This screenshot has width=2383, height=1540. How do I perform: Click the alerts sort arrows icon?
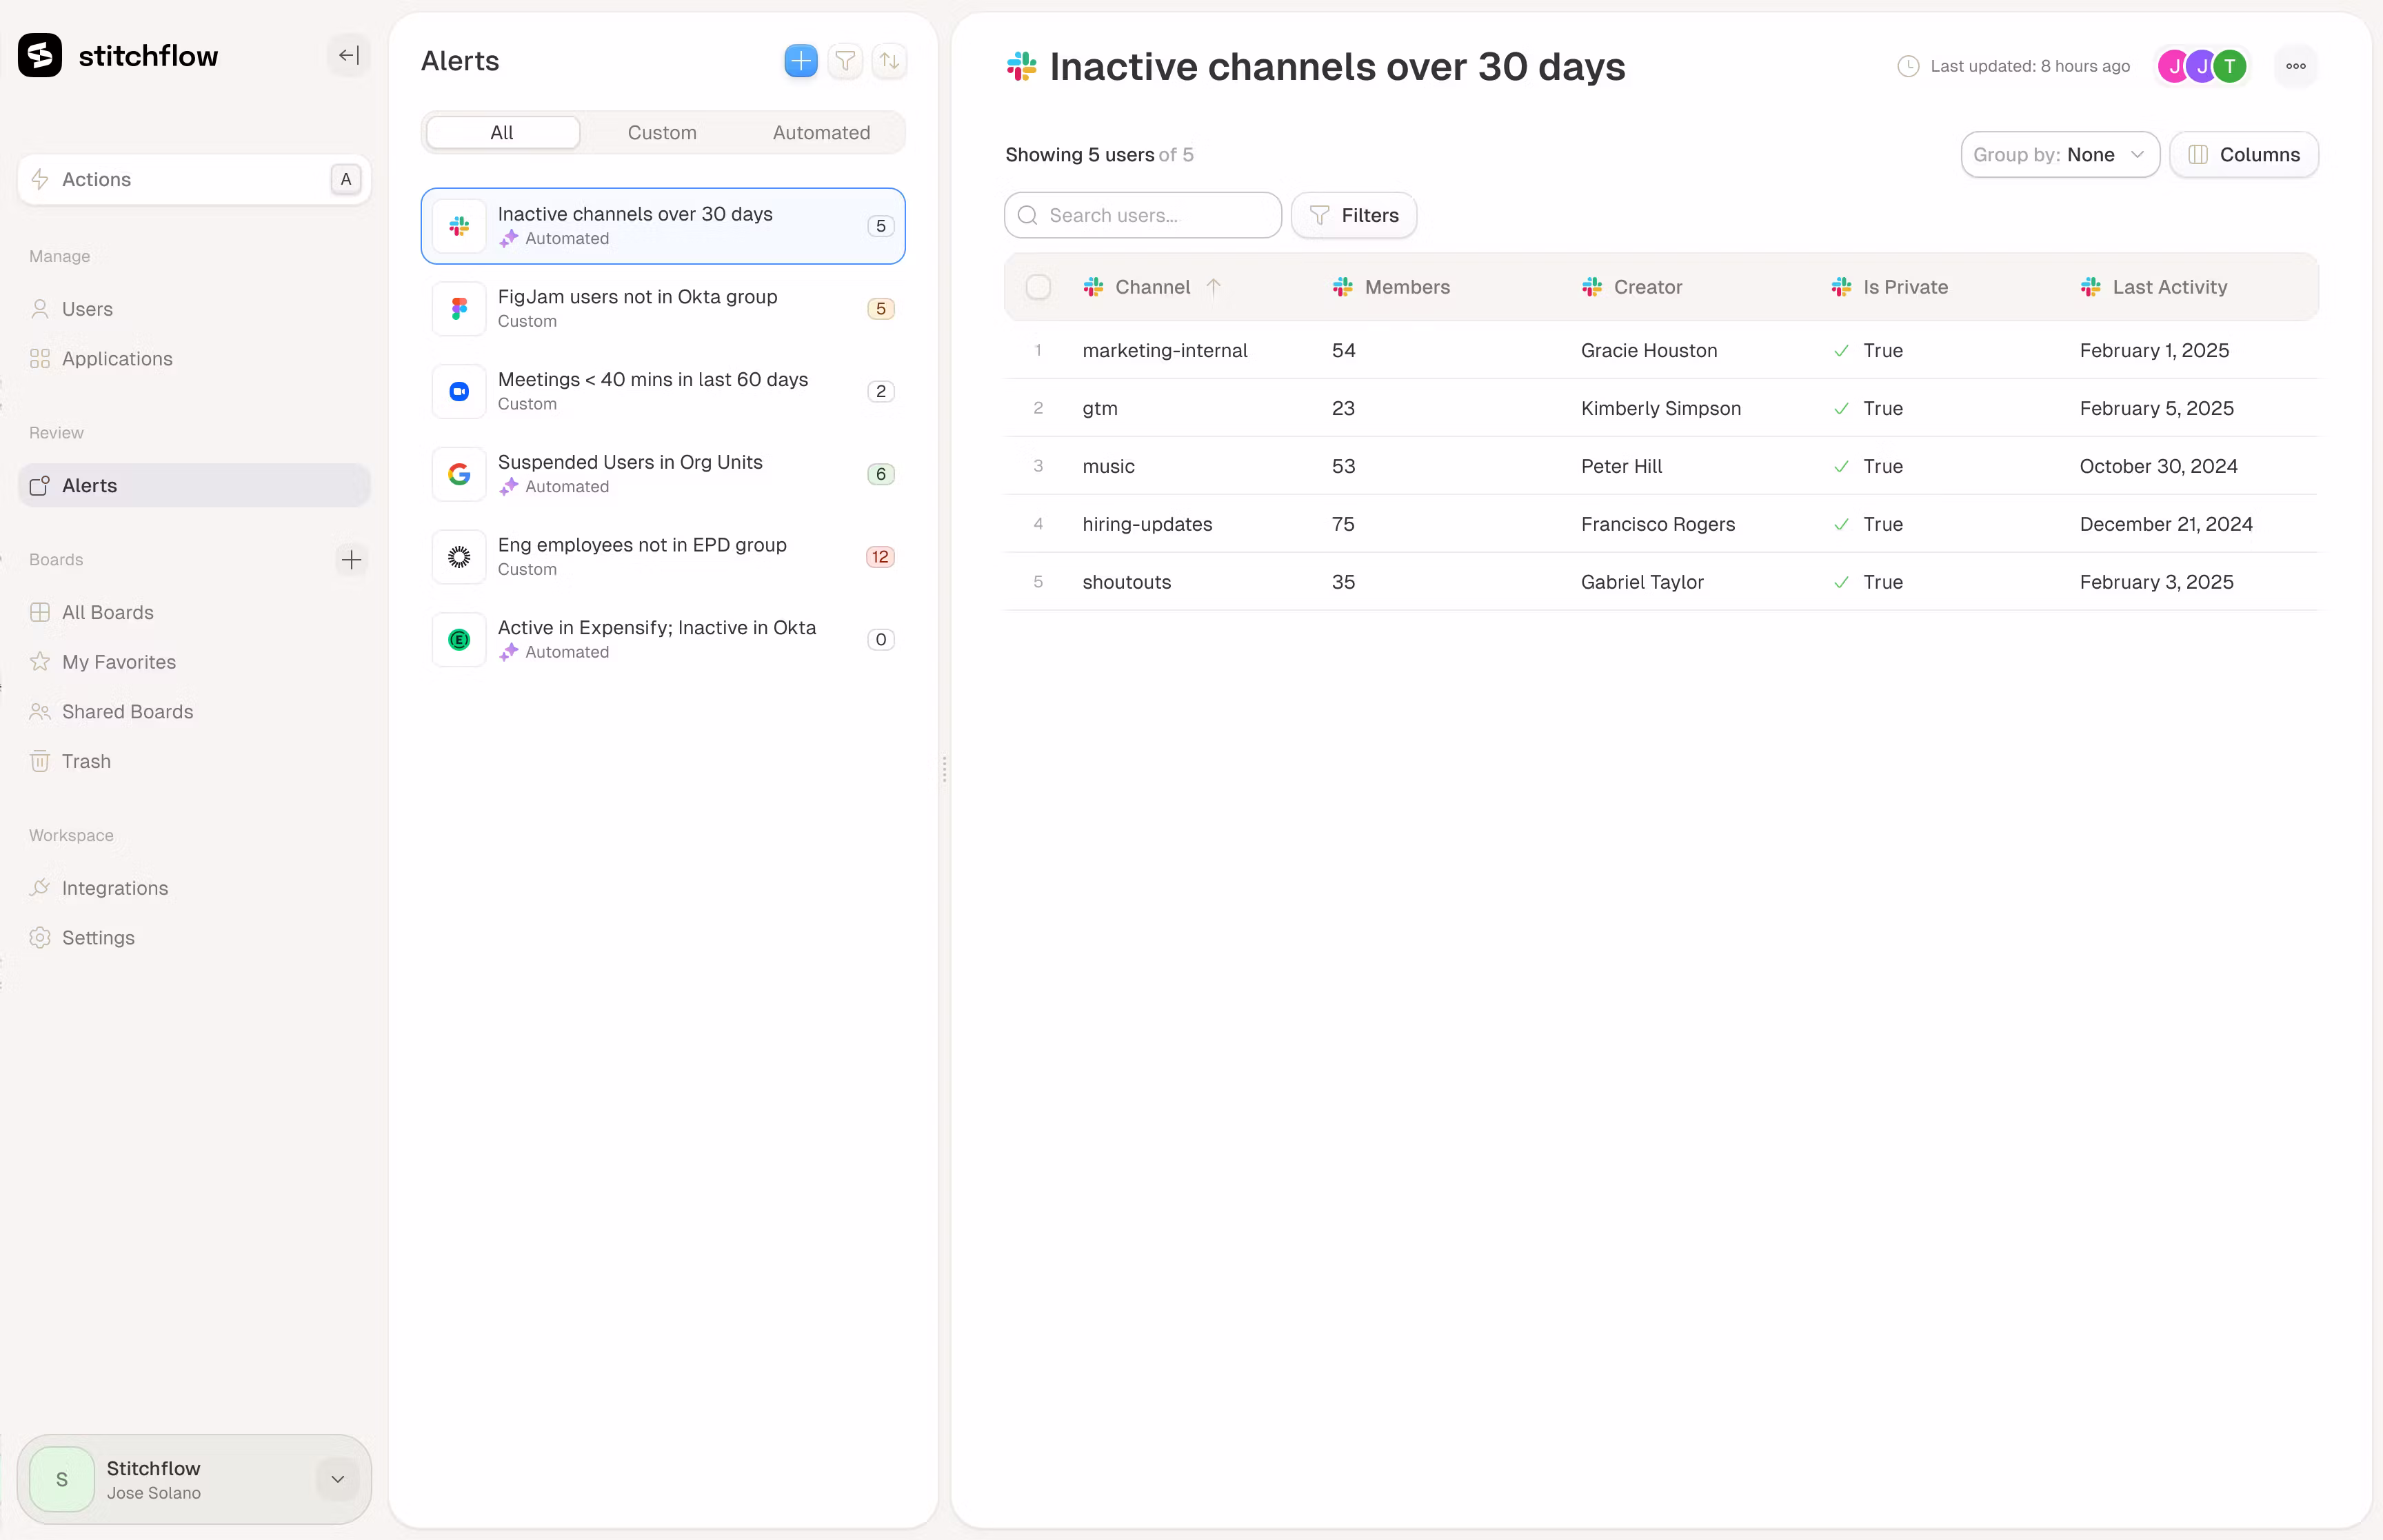point(889,61)
